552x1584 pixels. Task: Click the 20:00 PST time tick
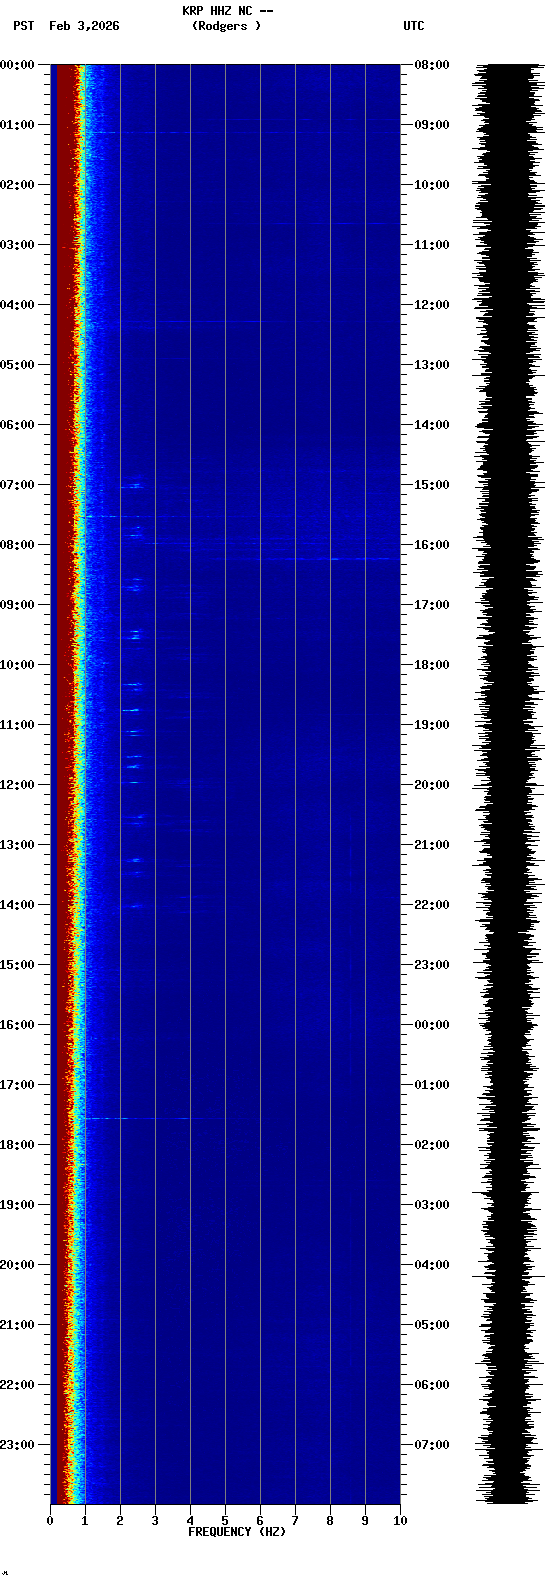(18, 1265)
